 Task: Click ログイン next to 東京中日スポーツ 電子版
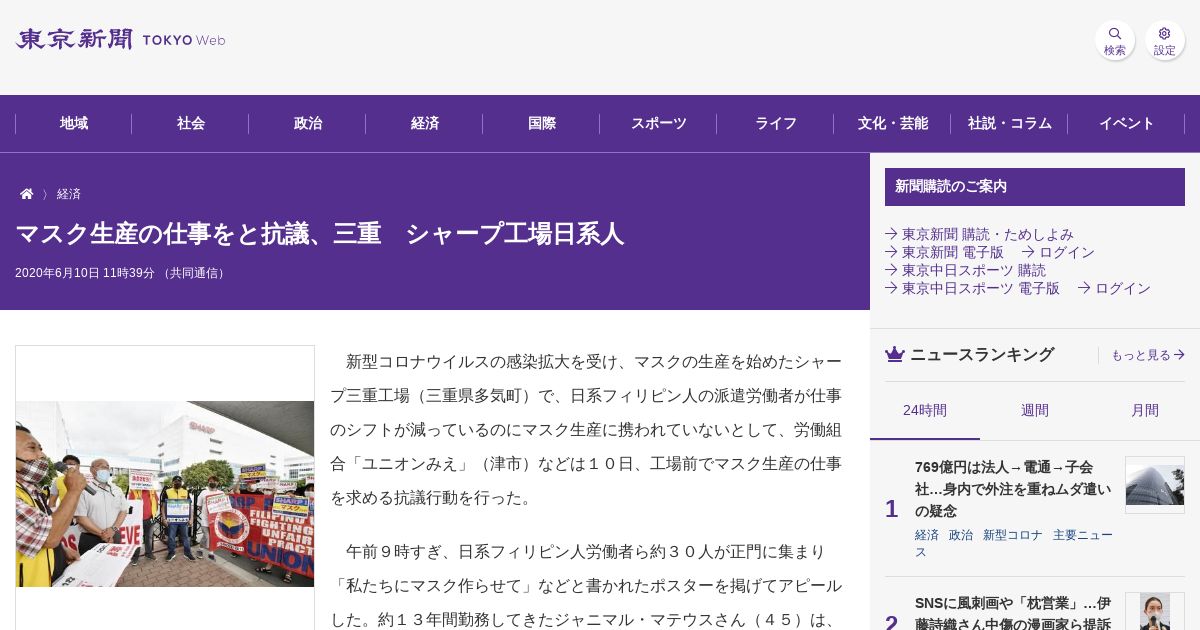point(1114,288)
